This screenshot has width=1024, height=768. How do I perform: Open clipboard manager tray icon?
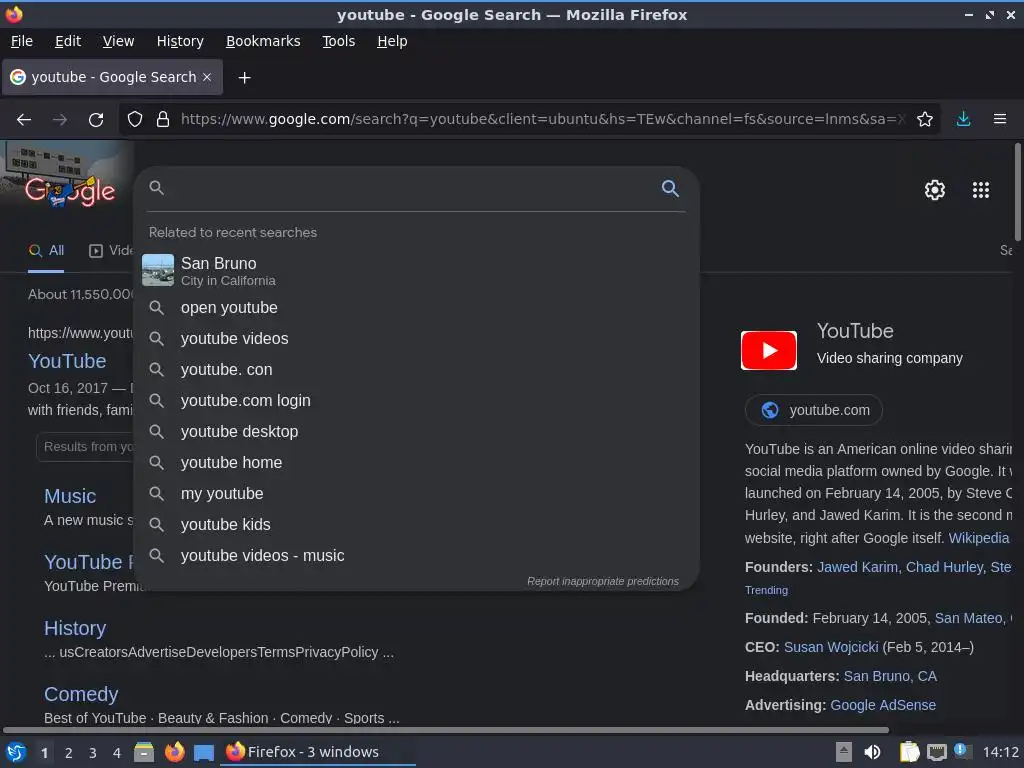(909, 752)
